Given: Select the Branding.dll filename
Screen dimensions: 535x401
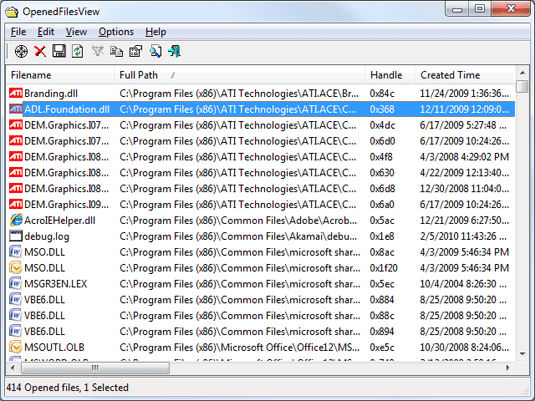Looking at the screenshot, I should (51, 94).
